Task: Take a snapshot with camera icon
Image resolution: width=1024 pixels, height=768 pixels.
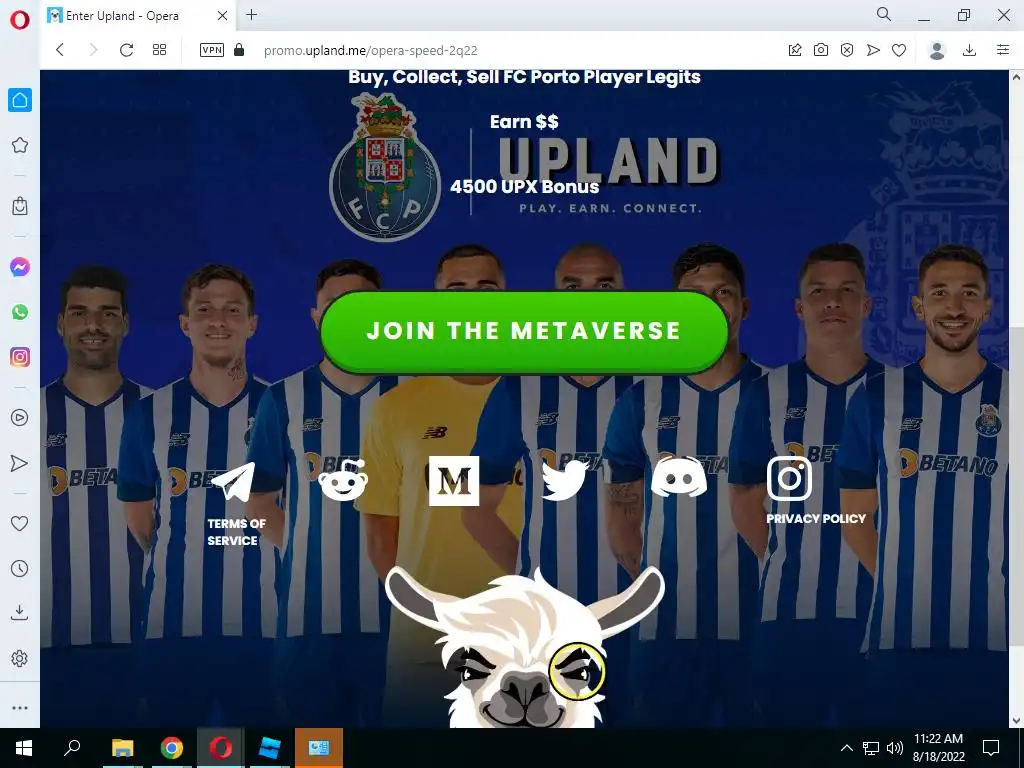Action: [x=821, y=50]
